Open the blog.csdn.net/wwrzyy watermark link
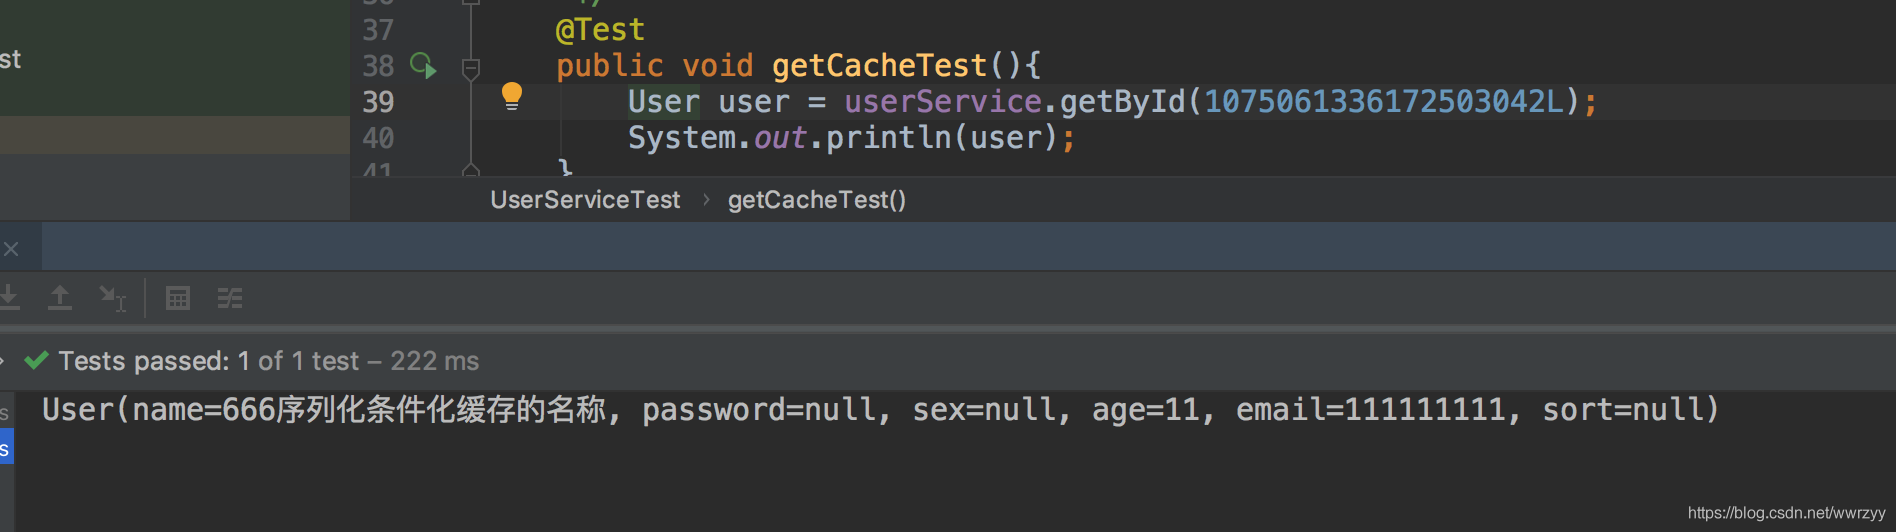This screenshot has width=1896, height=532. click(1786, 513)
